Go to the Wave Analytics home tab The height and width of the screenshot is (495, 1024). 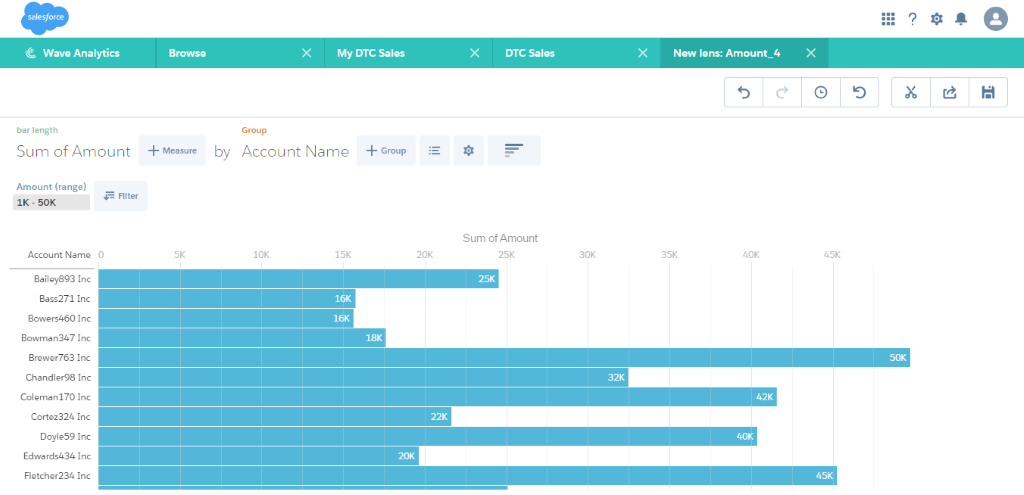click(x=78, y=53)
